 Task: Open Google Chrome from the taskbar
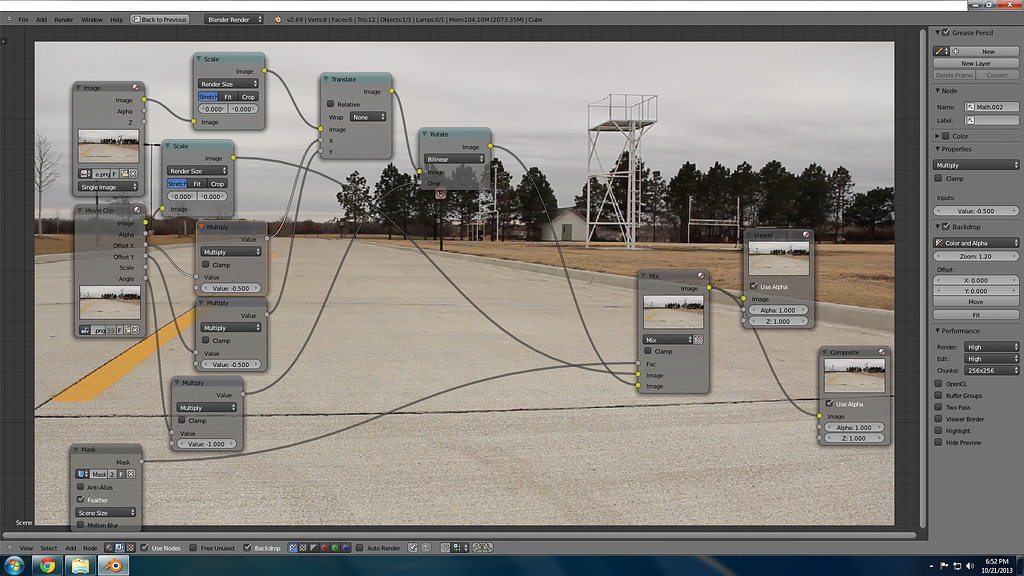(47, 566)
